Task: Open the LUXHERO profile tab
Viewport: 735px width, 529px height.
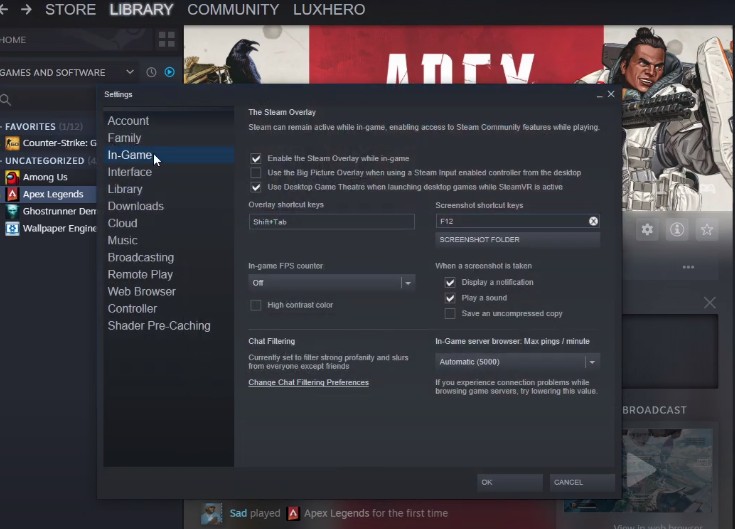Action: pyautogui.click(x=329, y=9)
